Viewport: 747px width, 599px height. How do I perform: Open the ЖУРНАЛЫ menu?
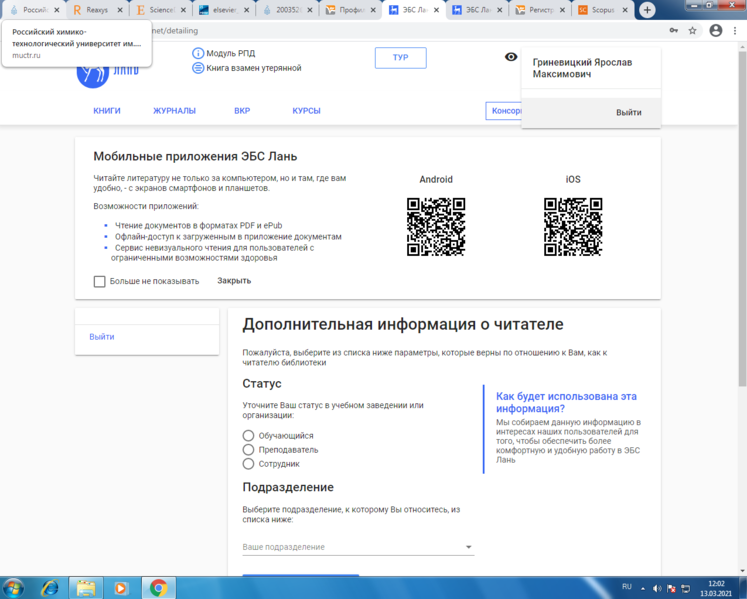(x=174, y=111)
